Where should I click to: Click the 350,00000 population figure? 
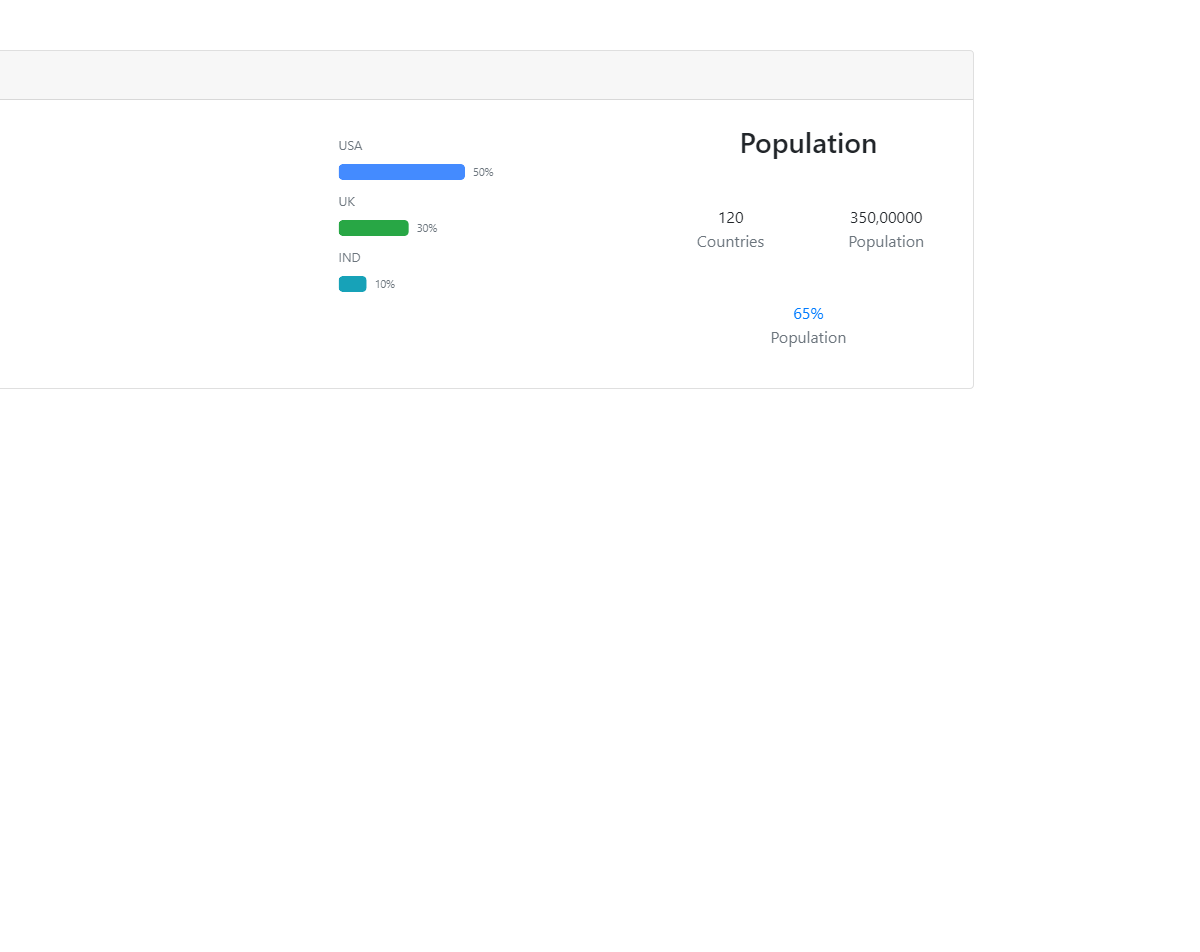tap(886, 218)
